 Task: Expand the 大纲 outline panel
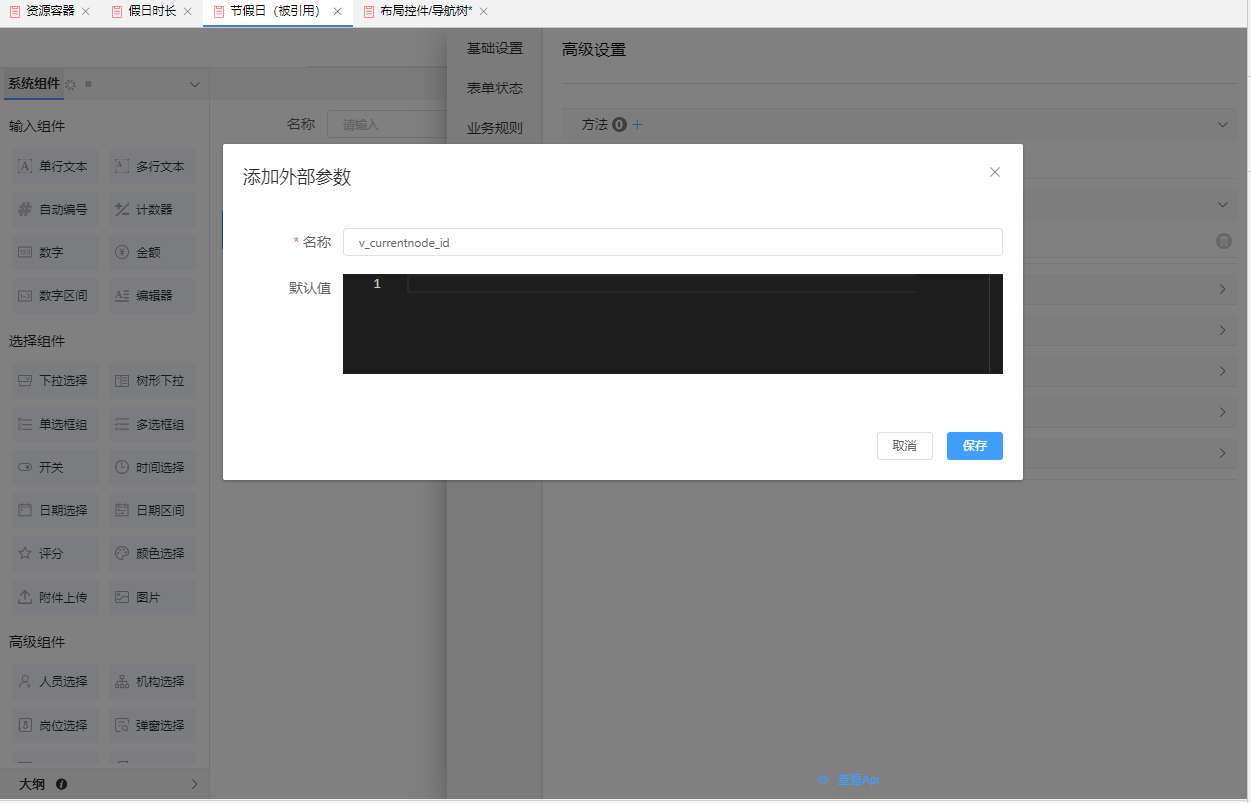tap(194, 785)
